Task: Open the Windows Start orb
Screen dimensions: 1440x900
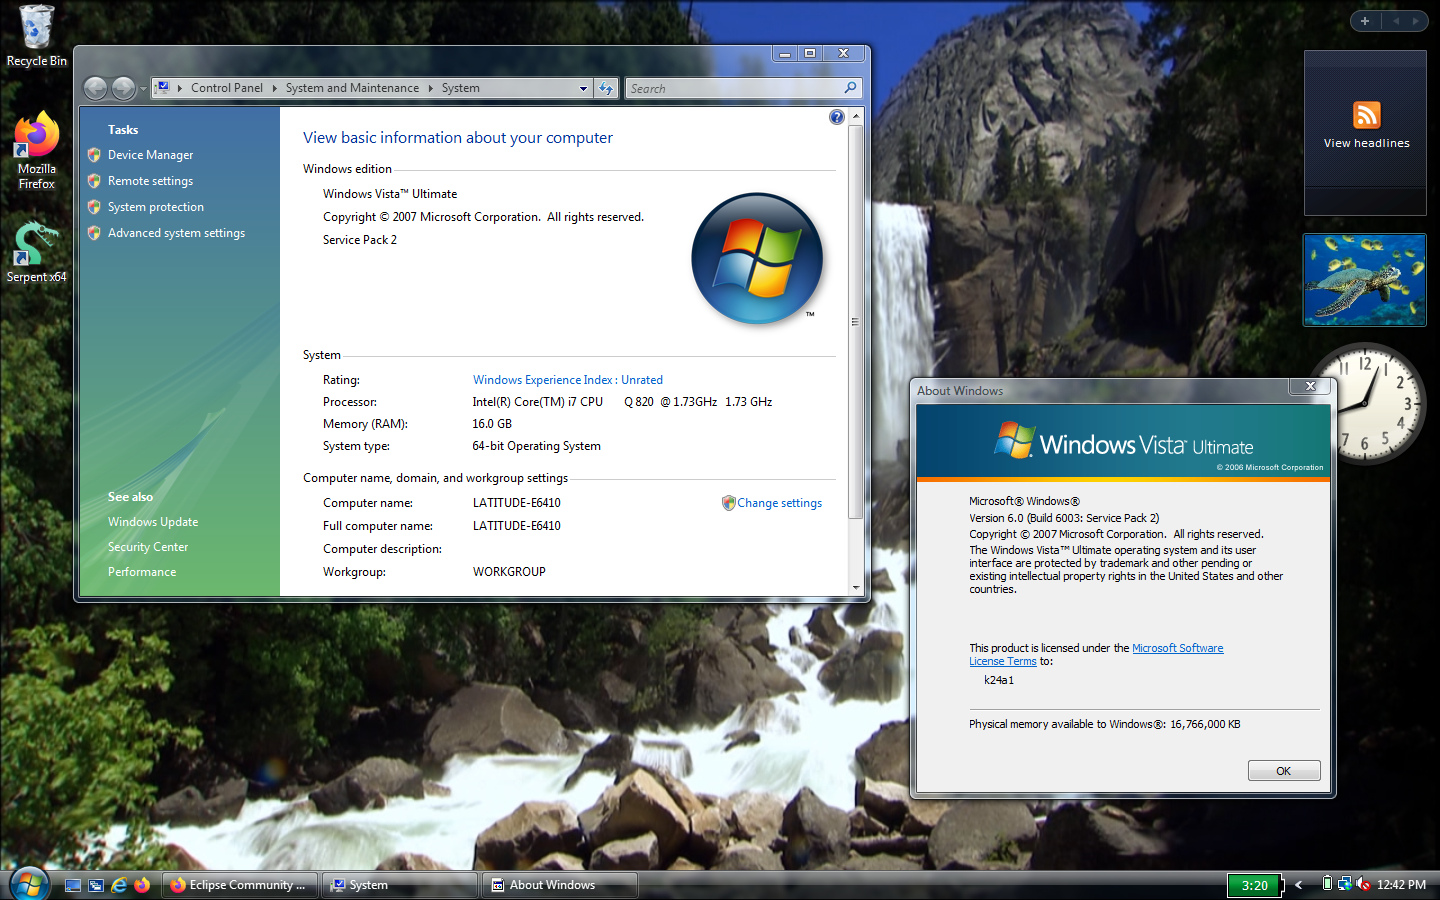Action: 29,884
